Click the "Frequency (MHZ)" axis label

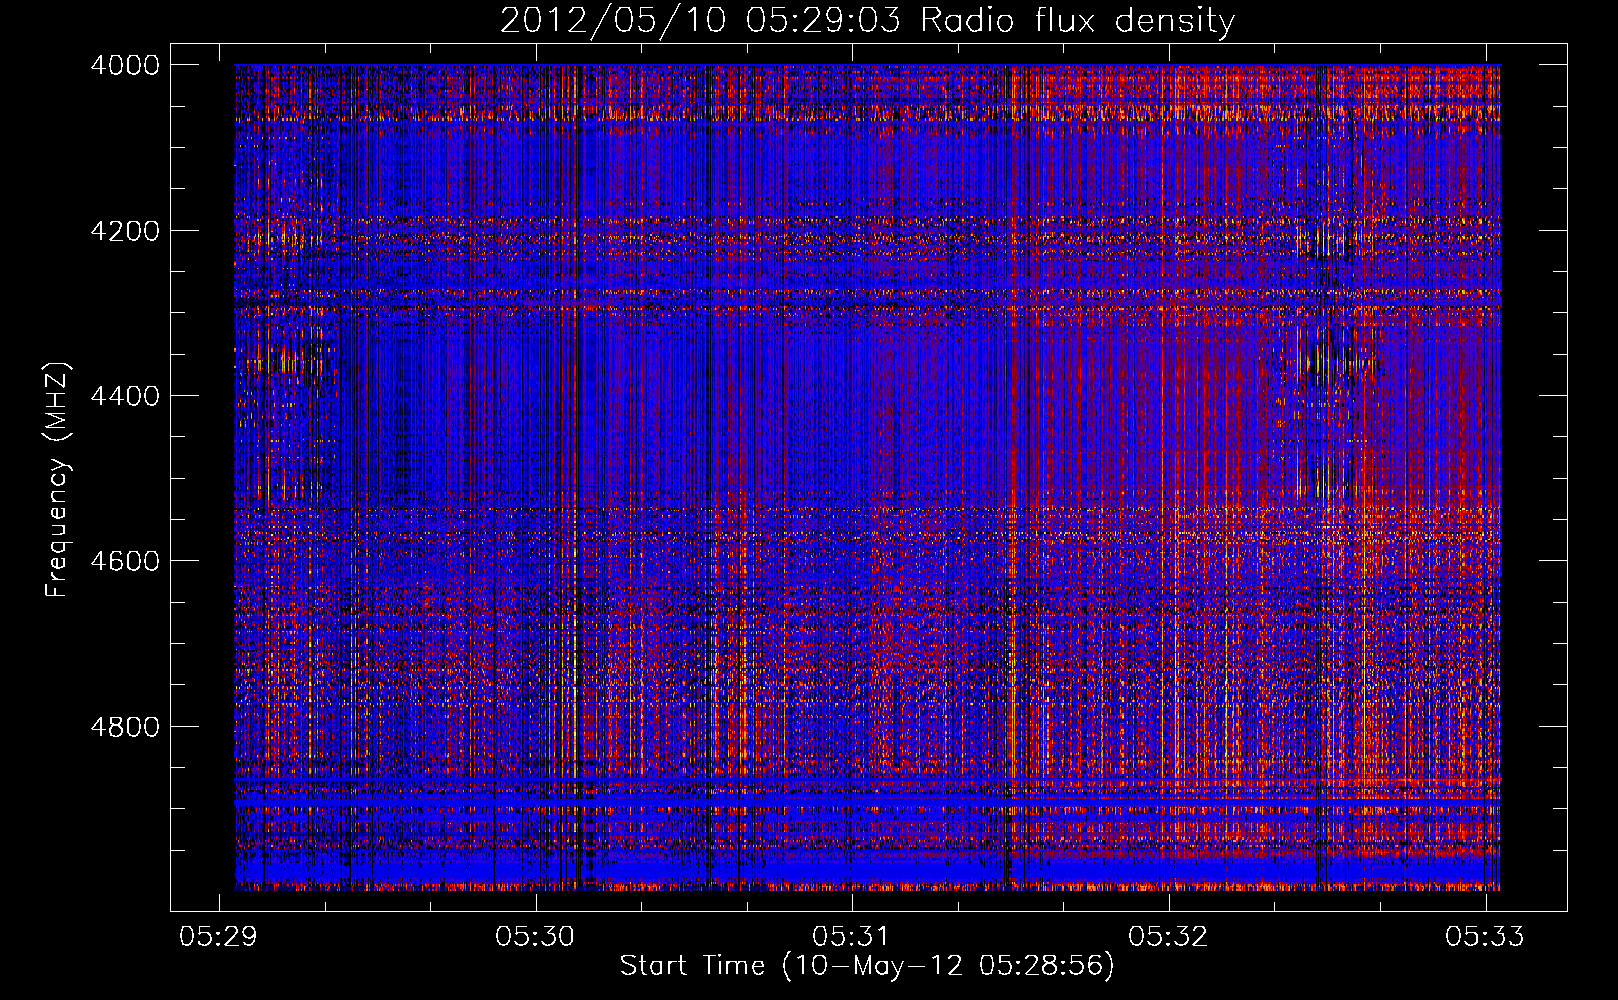[x=57, y=479]
